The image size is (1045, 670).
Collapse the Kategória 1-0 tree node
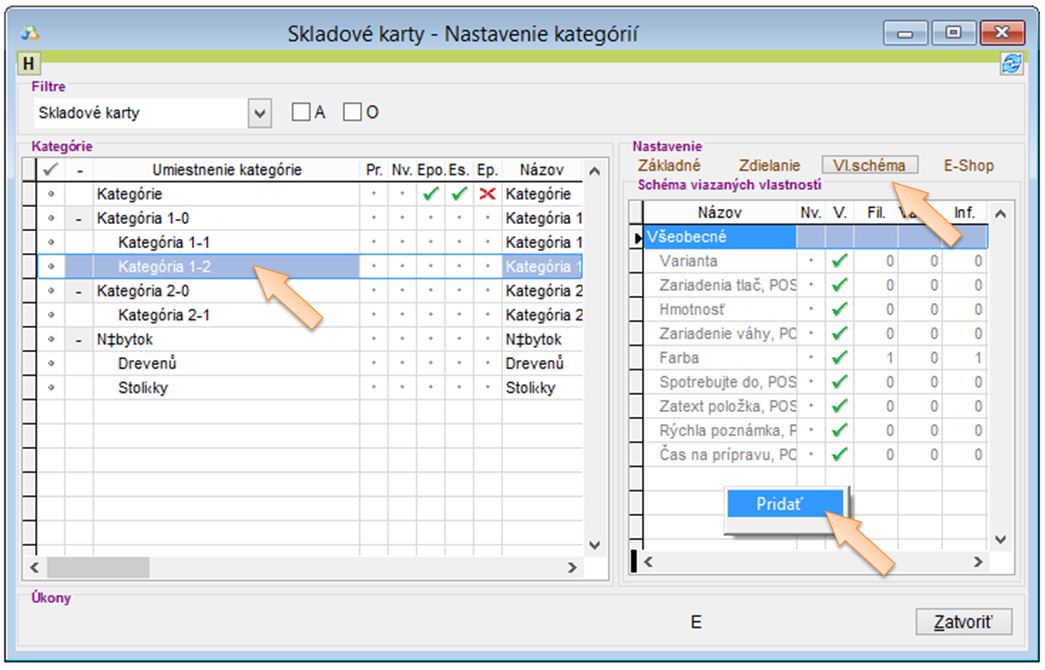[79, 219]
